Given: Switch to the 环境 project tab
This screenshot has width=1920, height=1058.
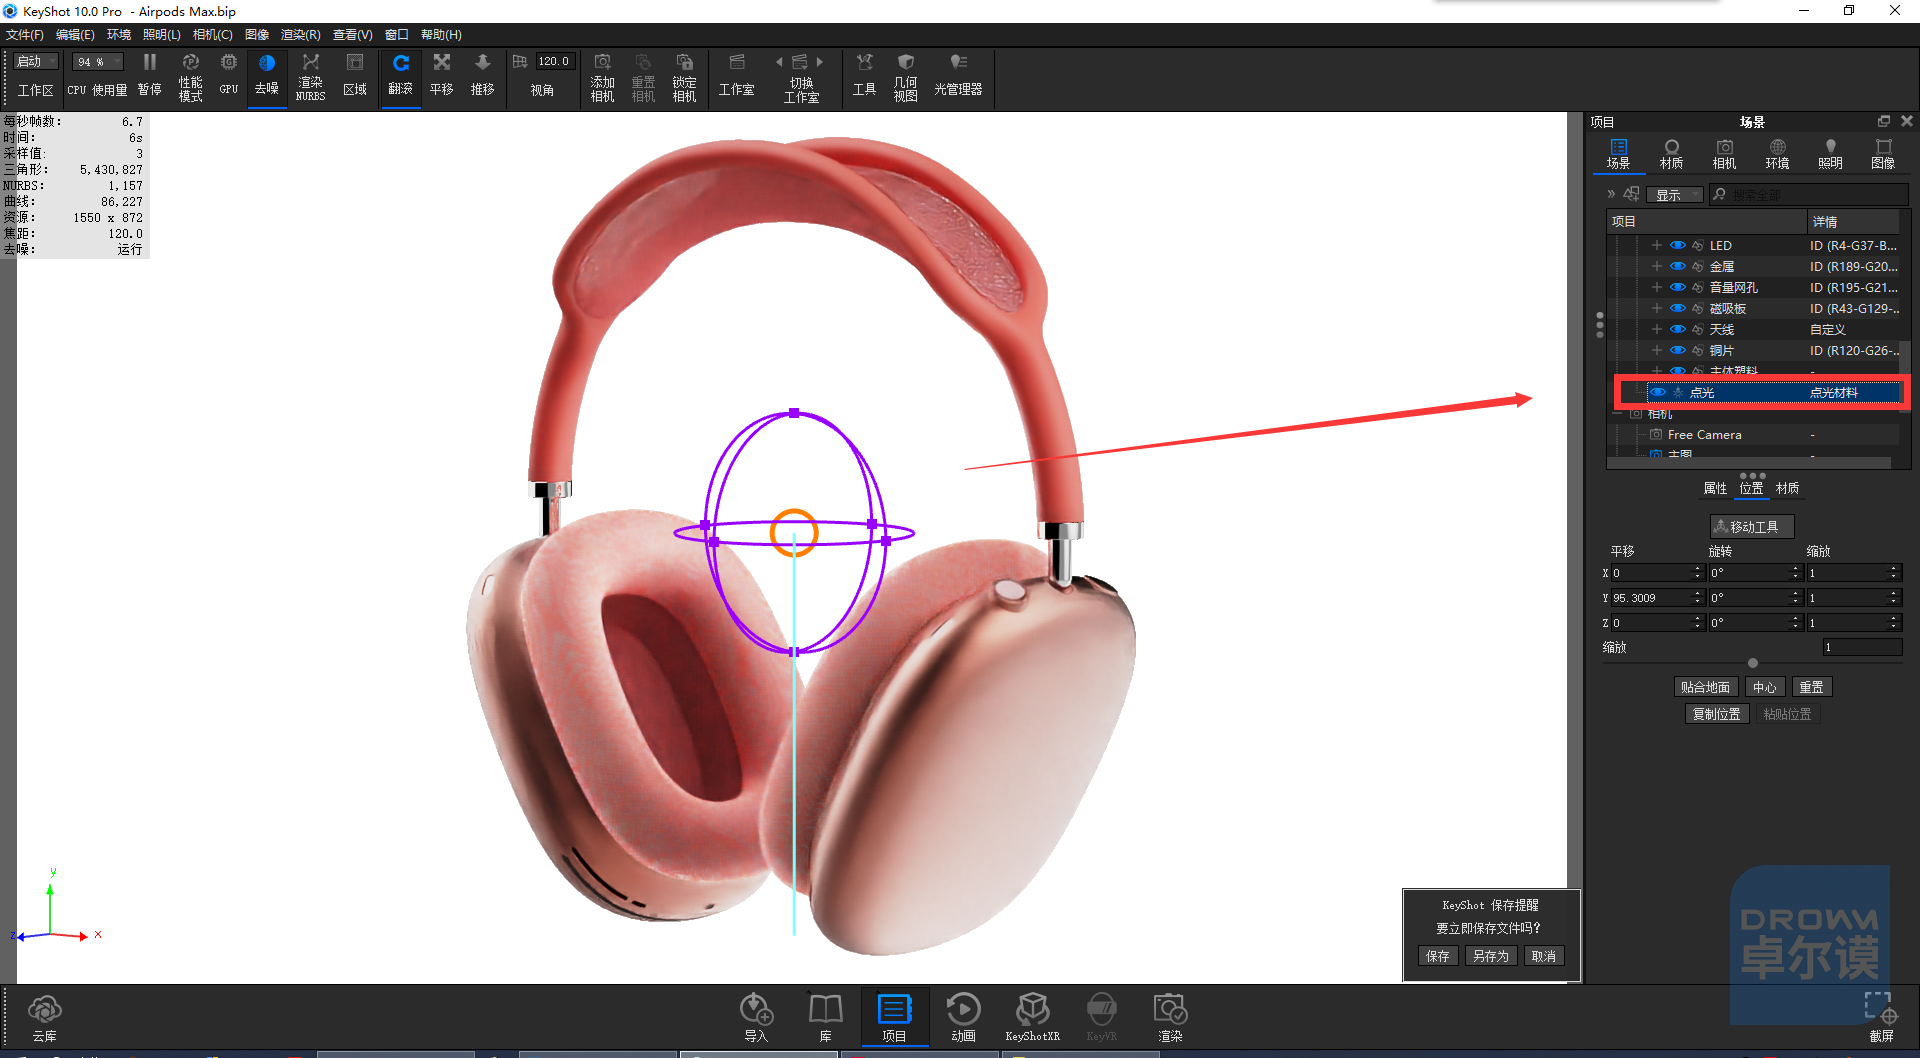Looking at the screenshot, I should pos(1777,154).
